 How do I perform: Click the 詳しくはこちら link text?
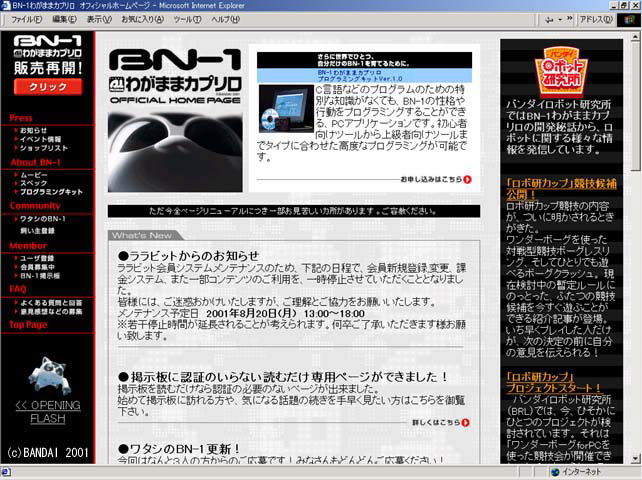click(x=436, y=422)
